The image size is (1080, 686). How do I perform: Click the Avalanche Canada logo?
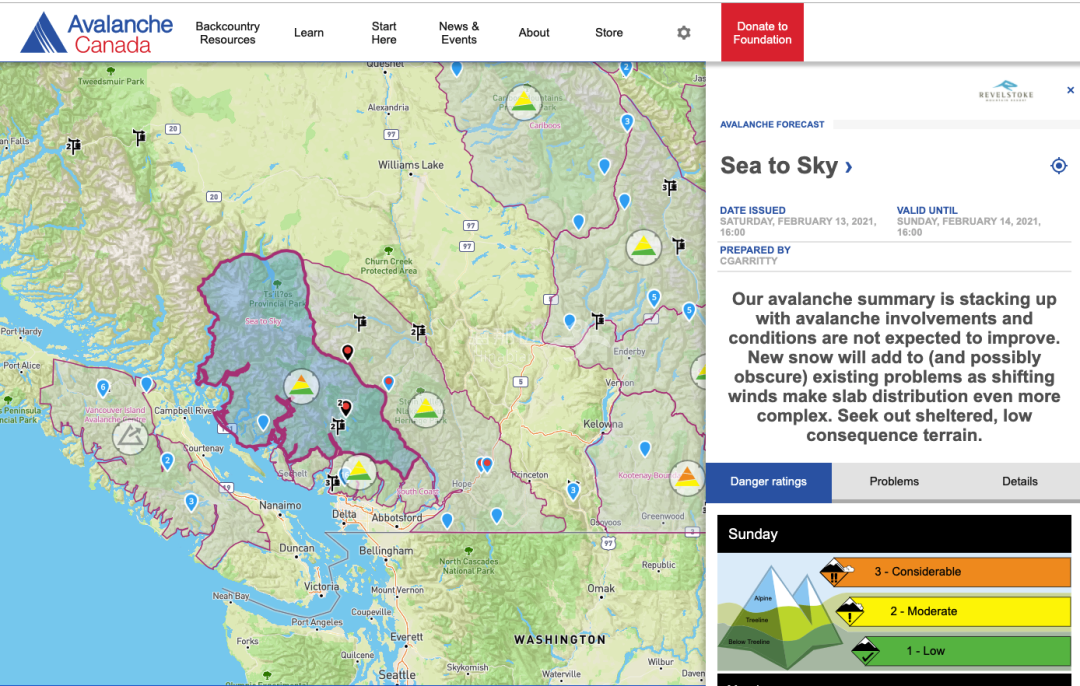[x=96, y=32]
